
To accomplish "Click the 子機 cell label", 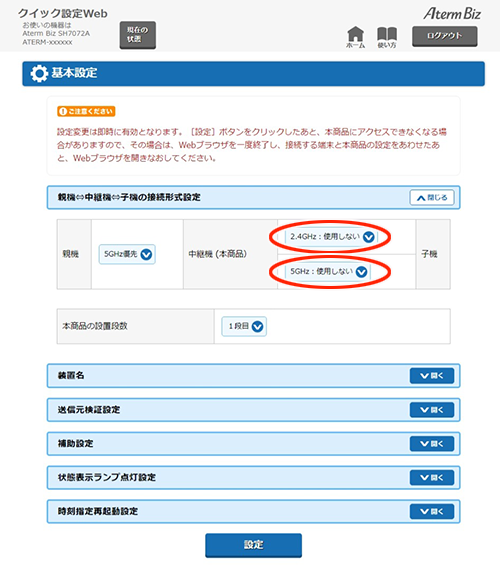I will tap(429, 254).
